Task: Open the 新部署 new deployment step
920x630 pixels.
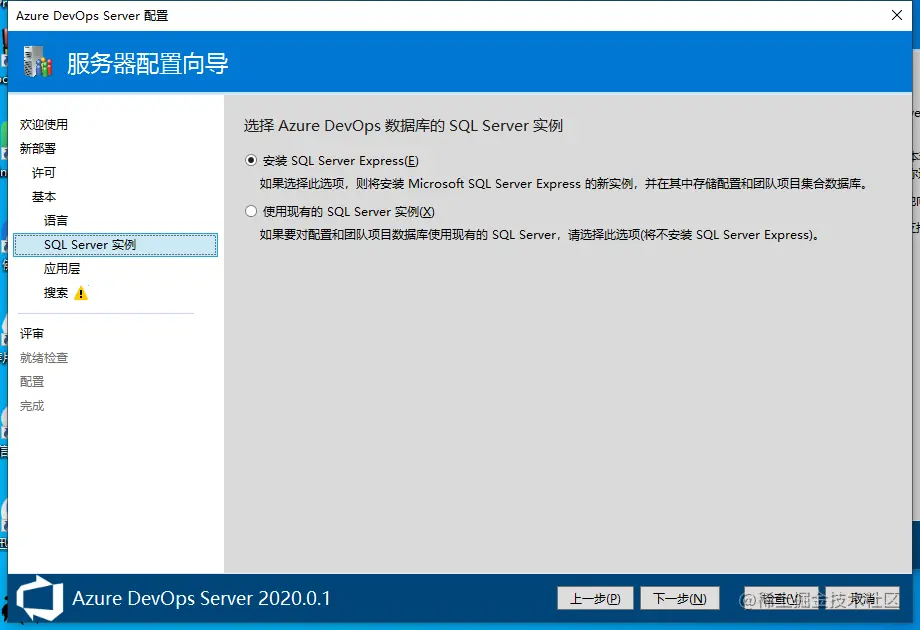Action: coord(38,148)
